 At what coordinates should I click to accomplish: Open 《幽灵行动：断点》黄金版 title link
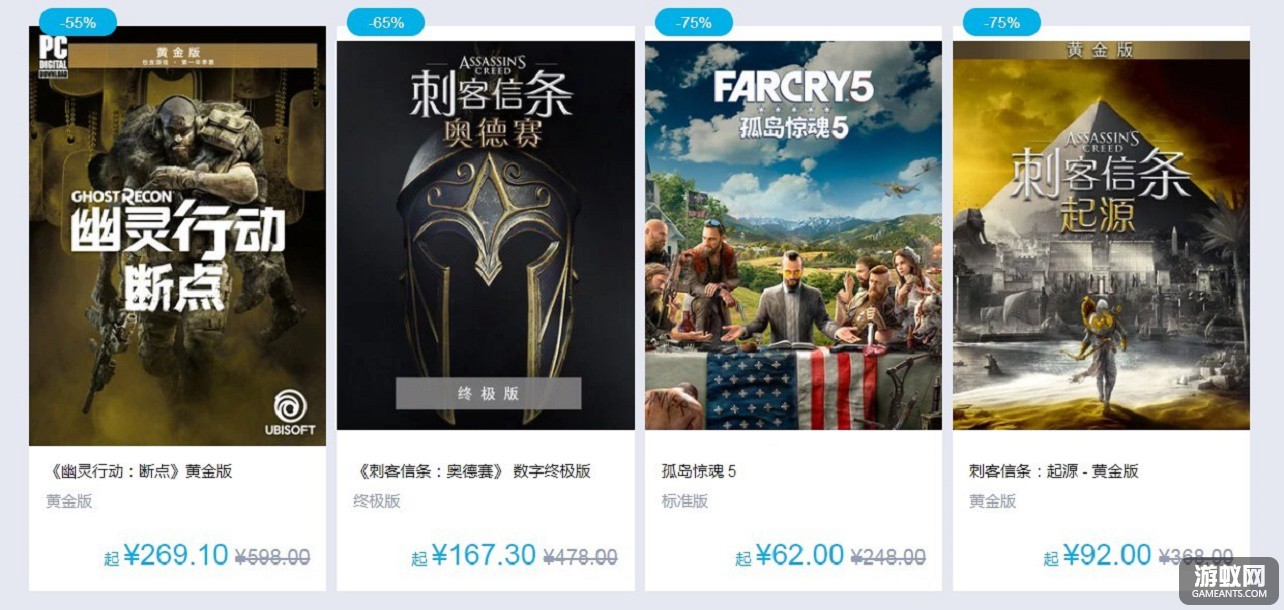139,471
